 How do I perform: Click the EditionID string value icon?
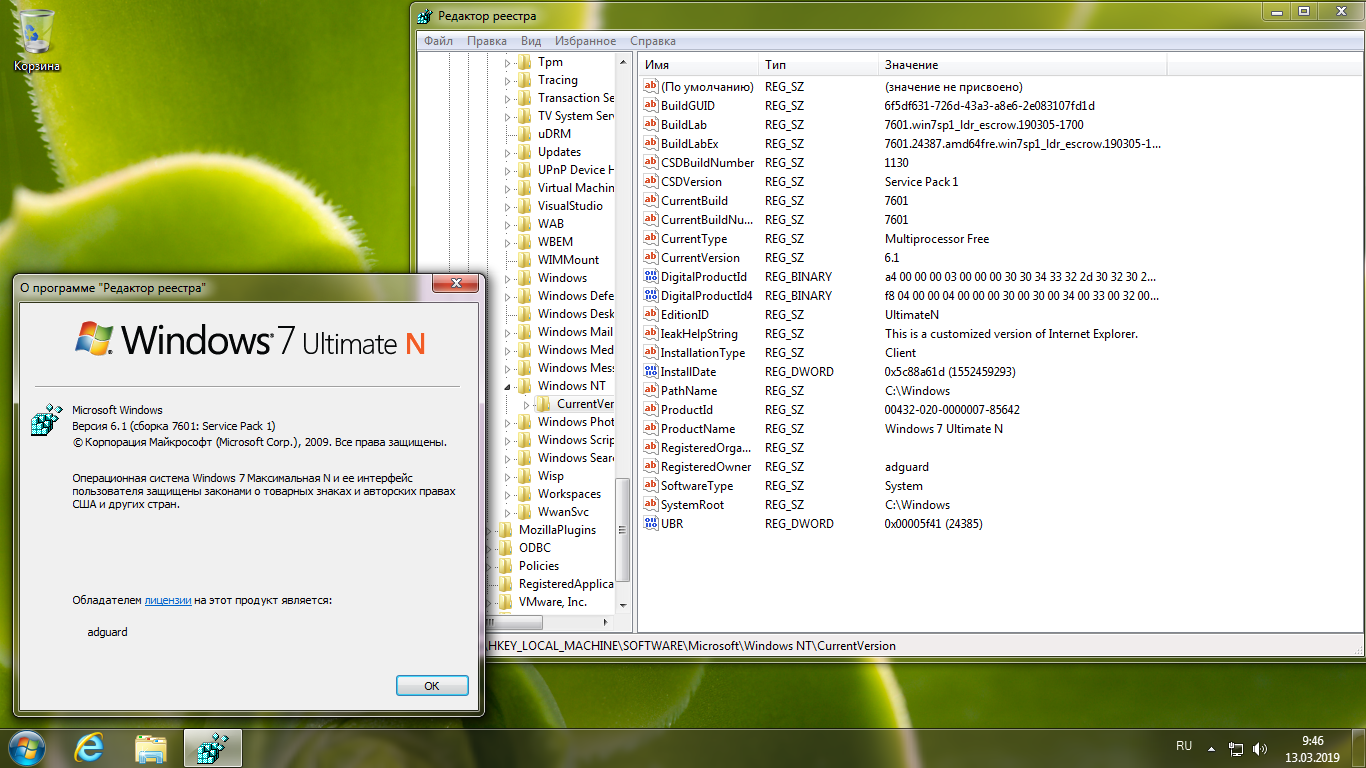(651, 315)
